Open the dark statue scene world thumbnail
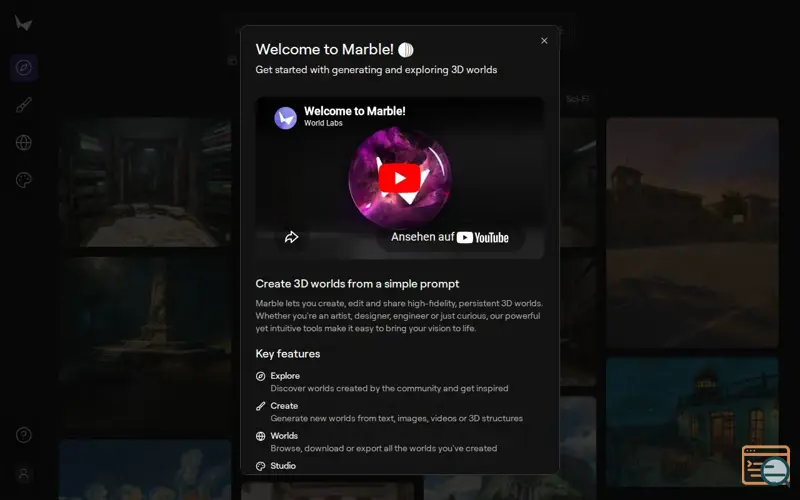Image resolution: width=800 pixels, height=500 pixels. coord(145,343)
